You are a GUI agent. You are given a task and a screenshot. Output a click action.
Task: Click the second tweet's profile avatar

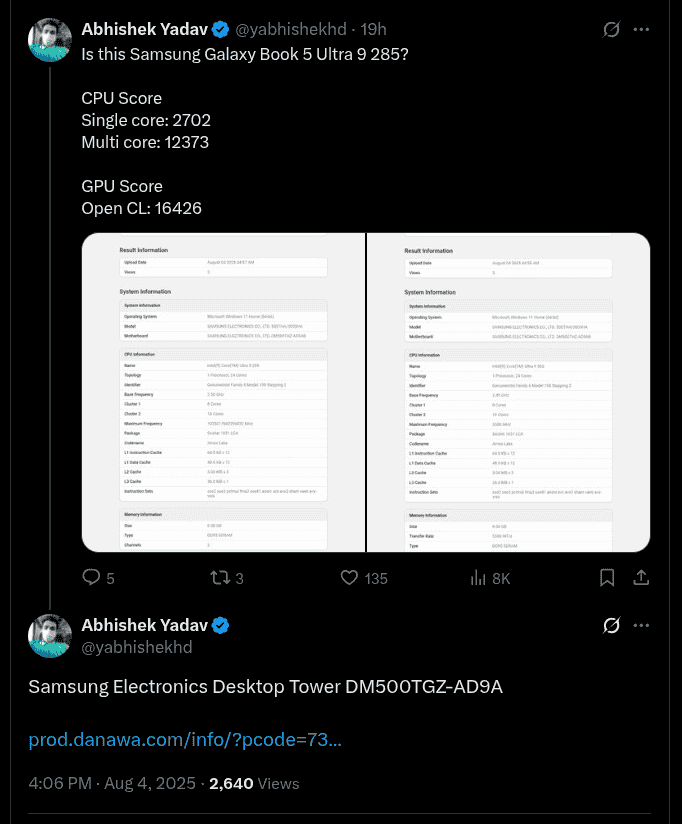50,636
